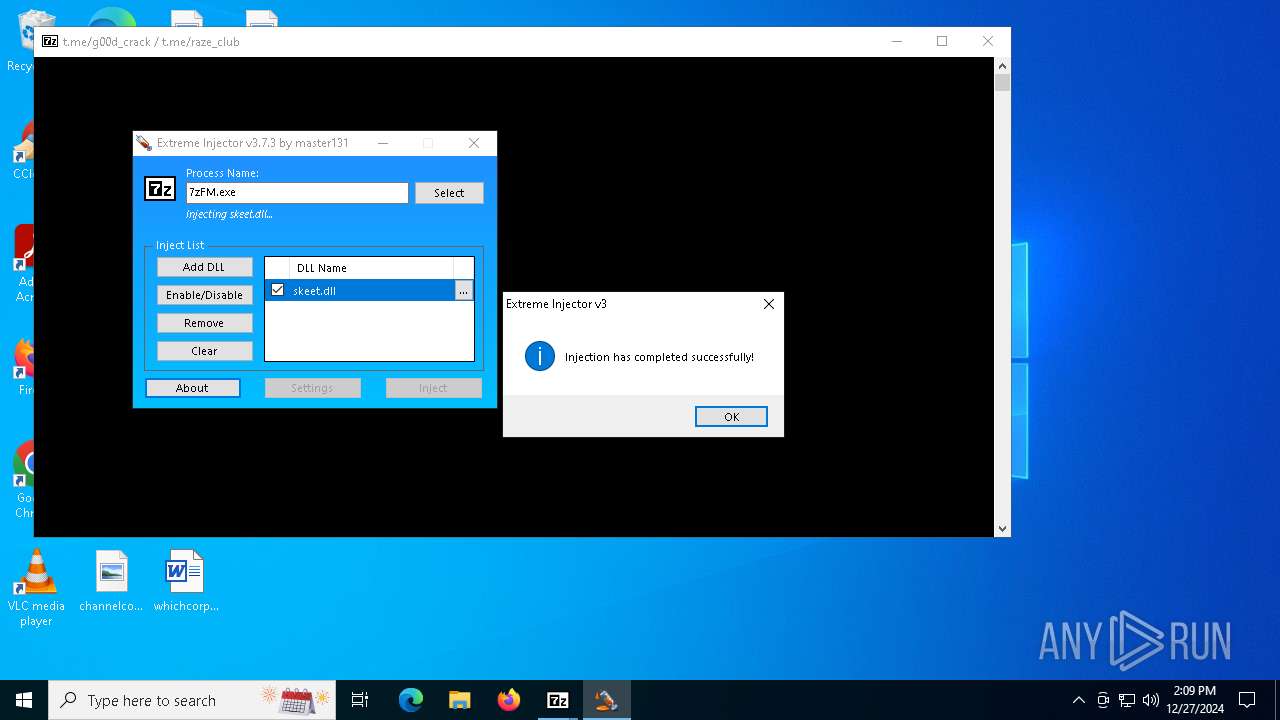Click the volume speaker tray icon
This screenshot has height=720, width=1280.
[1151, 700]
